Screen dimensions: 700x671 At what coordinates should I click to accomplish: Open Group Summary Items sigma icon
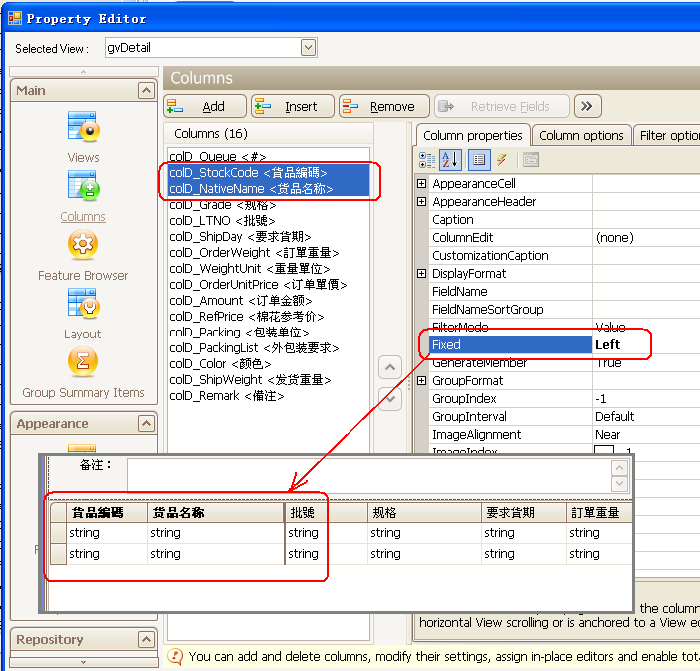pos(82,362)
